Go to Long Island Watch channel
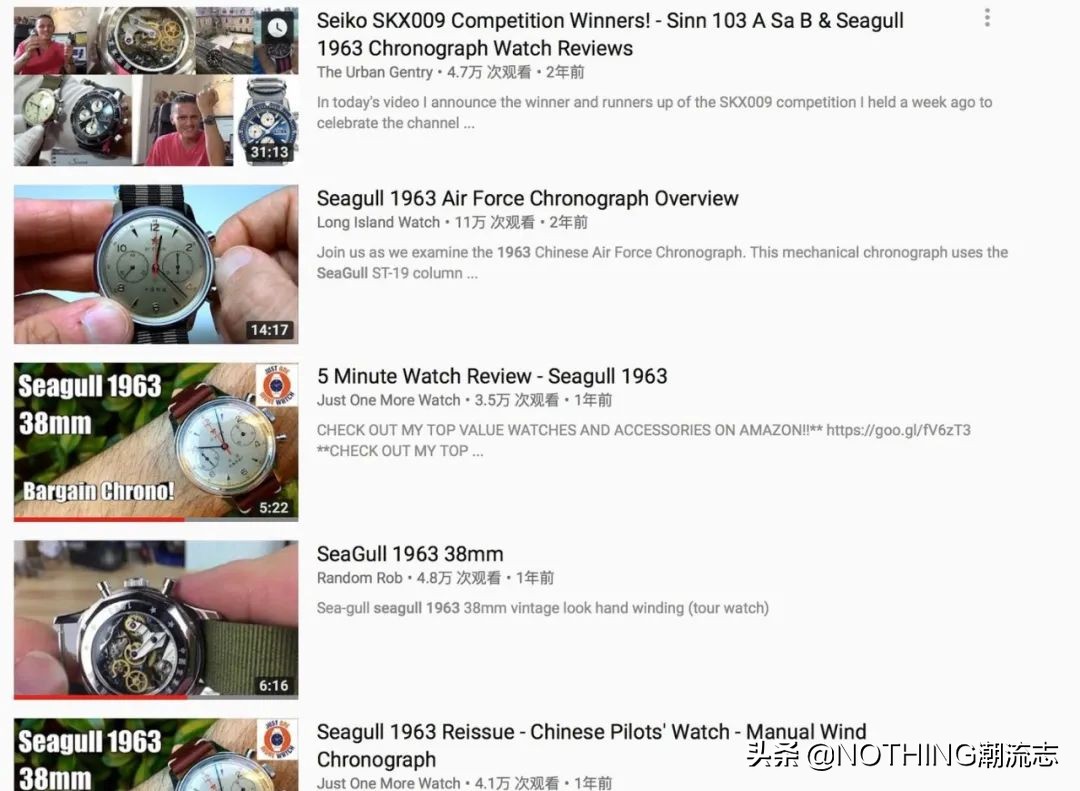Image resolution: width=1080 pixels, height=791 pixels. click(378, 223)
